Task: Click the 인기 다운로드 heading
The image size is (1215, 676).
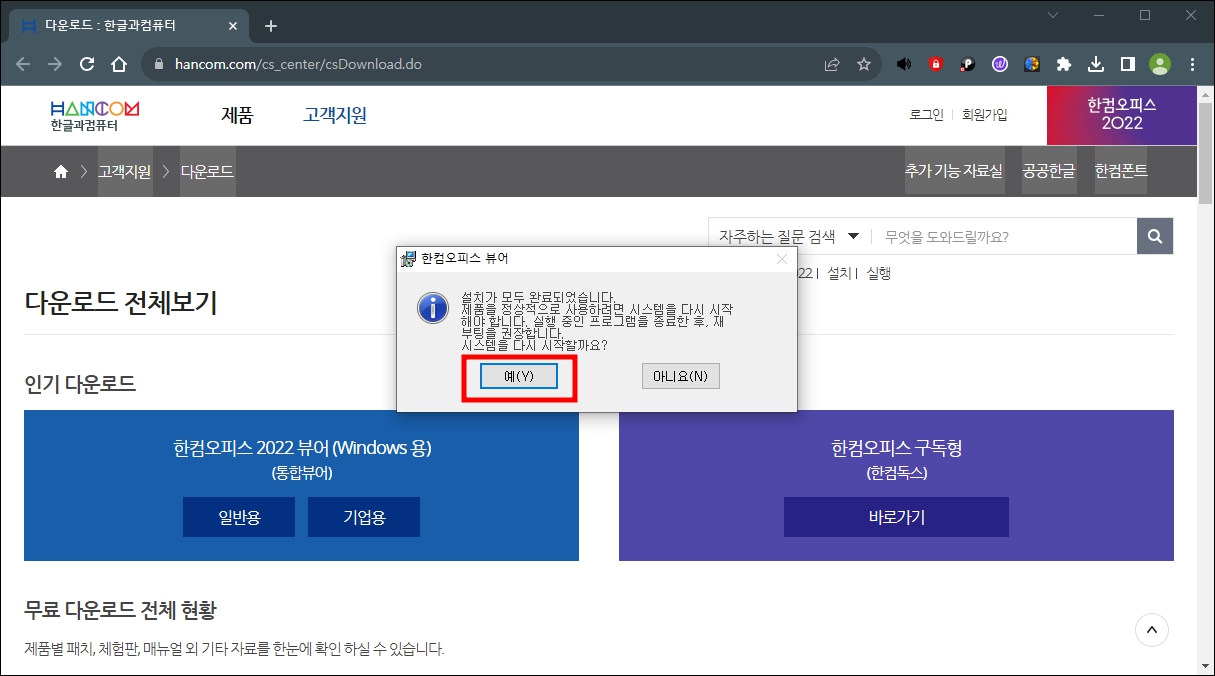Action: [80, 384]
